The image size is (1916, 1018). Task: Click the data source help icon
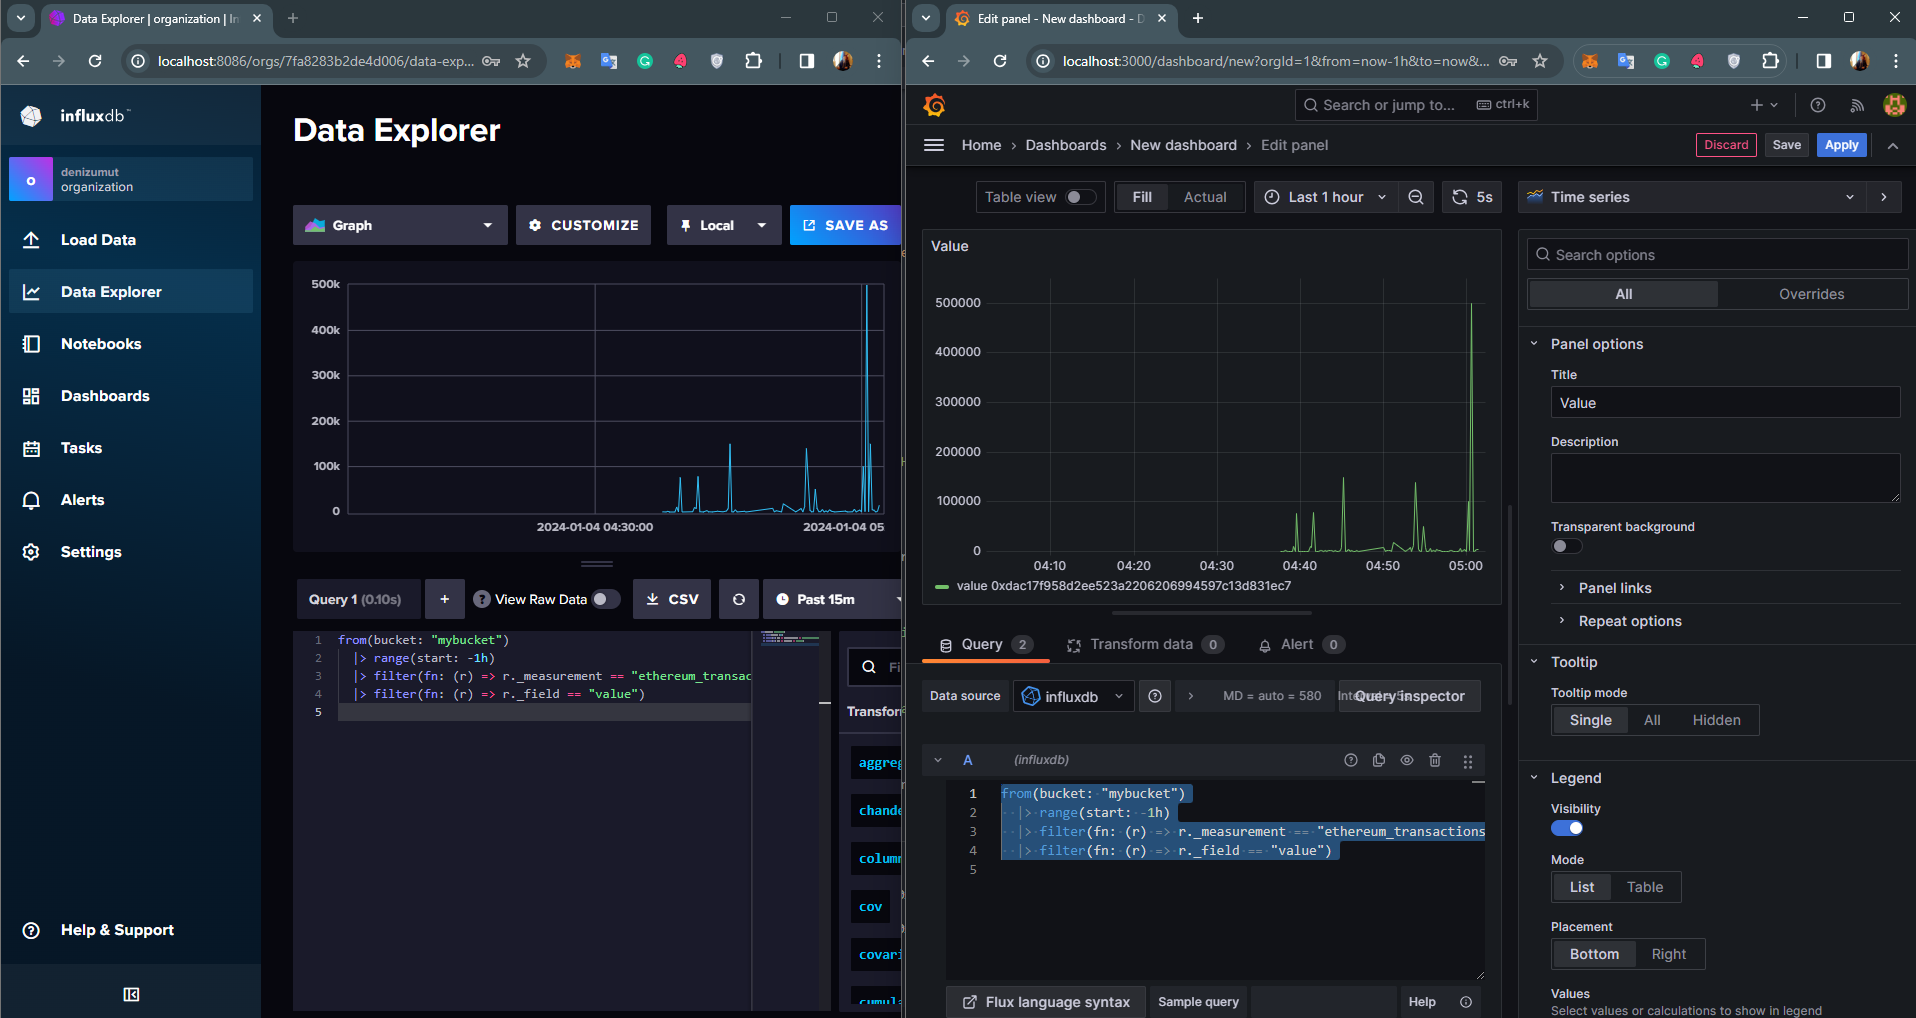point(1155,696)
